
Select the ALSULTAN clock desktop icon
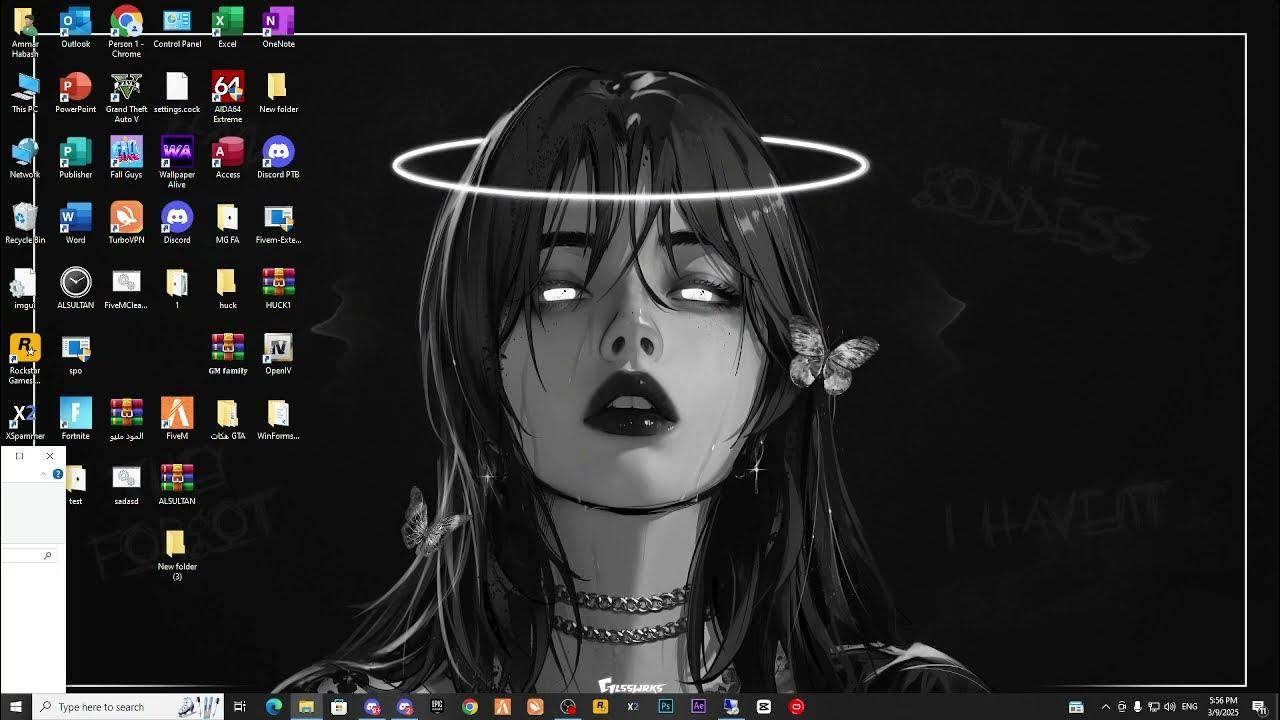[x=76, y=289]
